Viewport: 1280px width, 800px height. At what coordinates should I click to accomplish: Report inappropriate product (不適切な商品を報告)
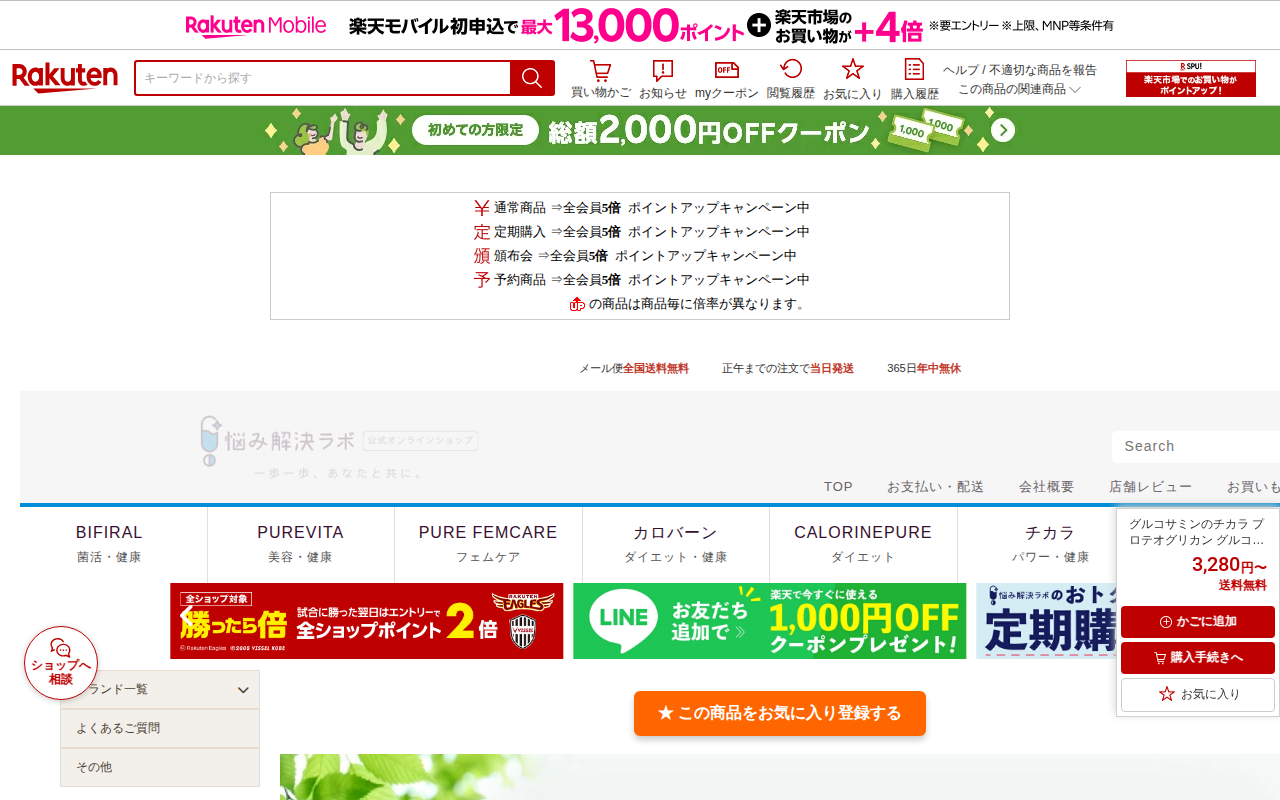pos(1042,70)
